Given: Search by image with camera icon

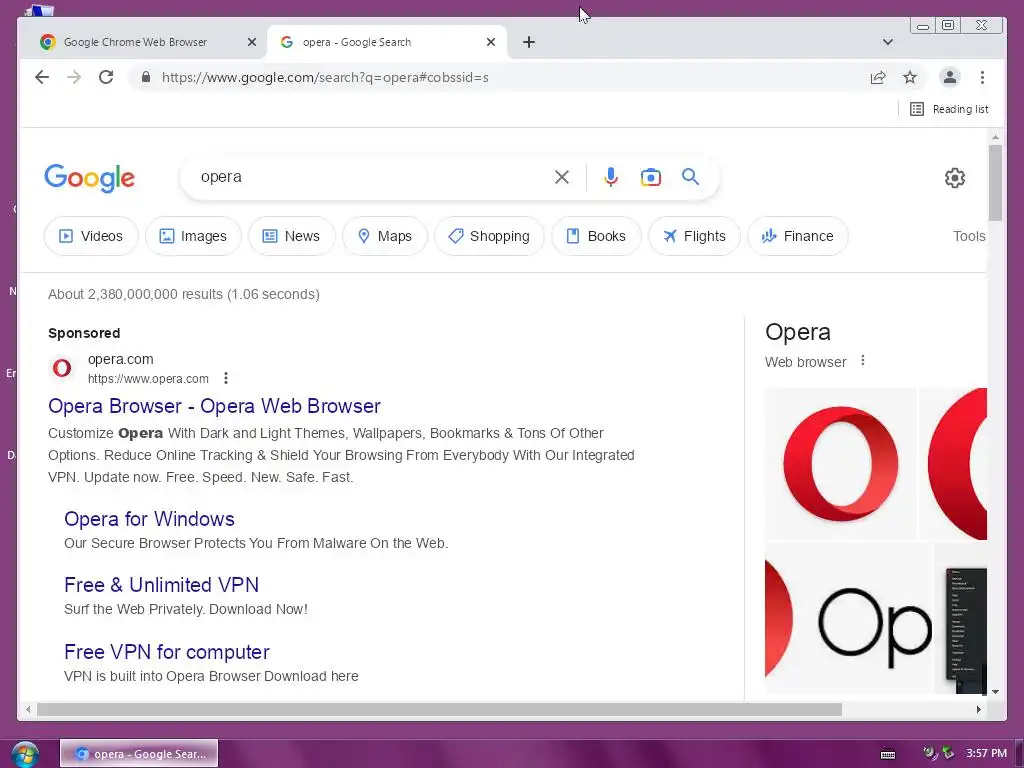Looking at the screenshot, I should 650,177.
